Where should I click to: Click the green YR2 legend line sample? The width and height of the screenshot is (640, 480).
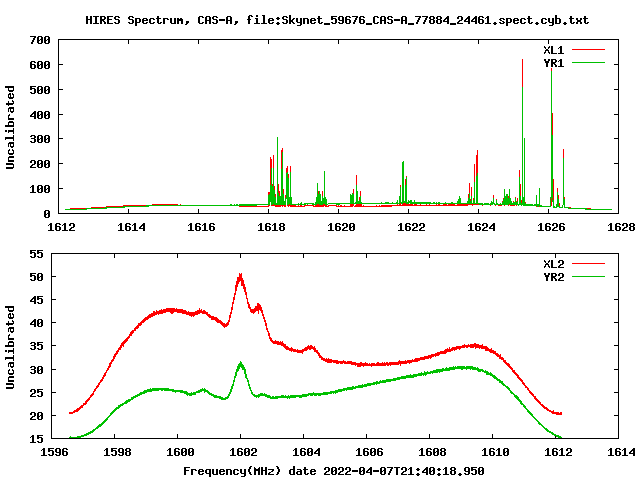(x=588, y=277)
